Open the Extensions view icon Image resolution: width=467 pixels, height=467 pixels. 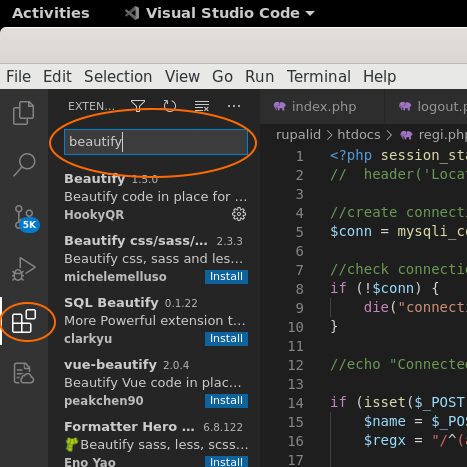click(x=24, y=321)
